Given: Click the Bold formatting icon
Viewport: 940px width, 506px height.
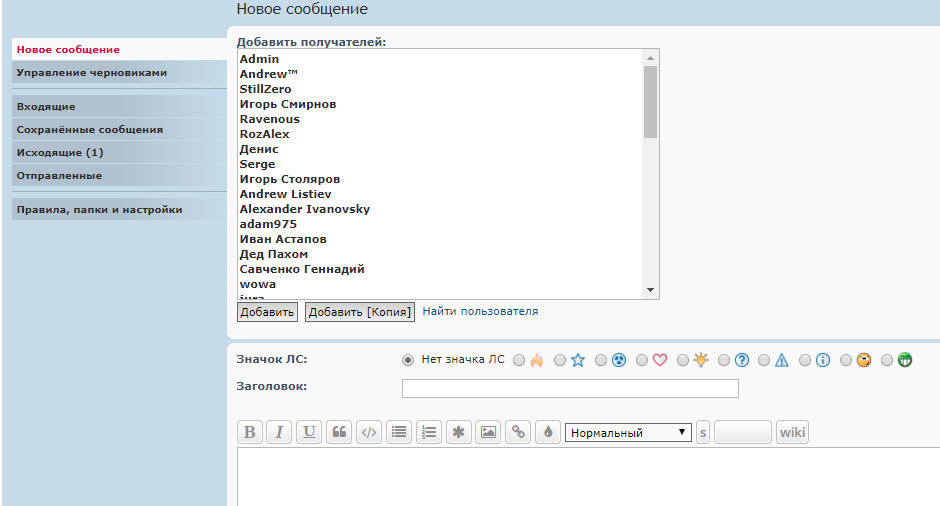Looking at the screenshot, I should pos(250,432).
